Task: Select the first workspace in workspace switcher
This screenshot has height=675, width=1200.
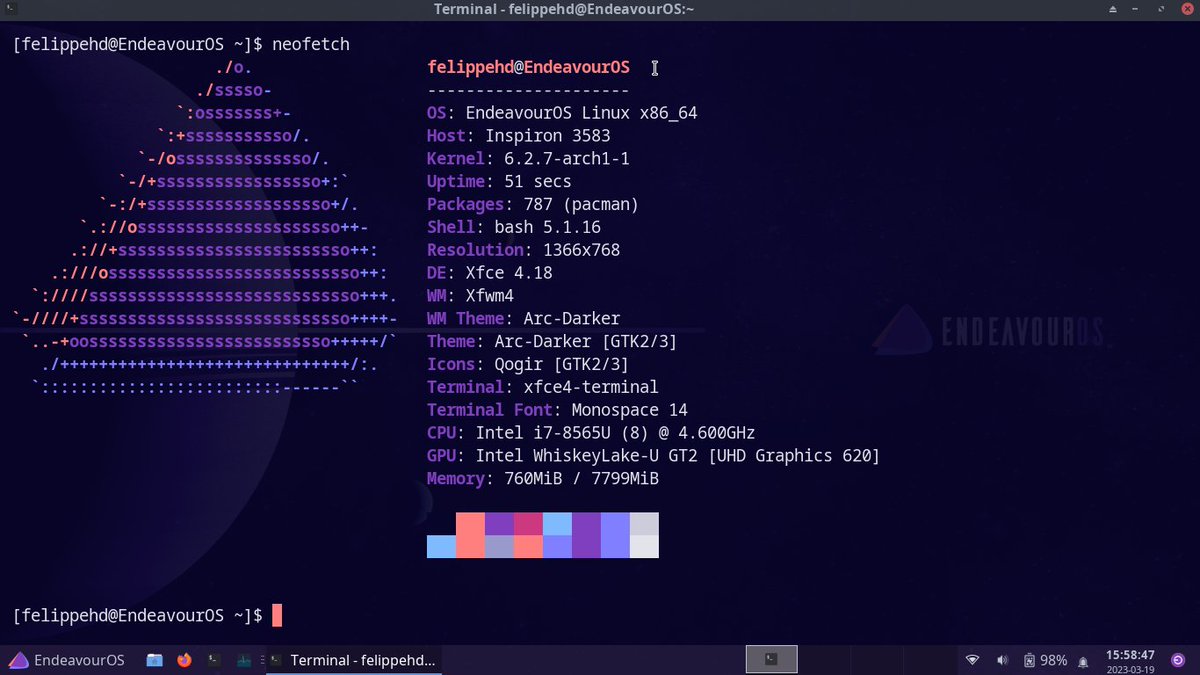Action: (x=772, y=659)
